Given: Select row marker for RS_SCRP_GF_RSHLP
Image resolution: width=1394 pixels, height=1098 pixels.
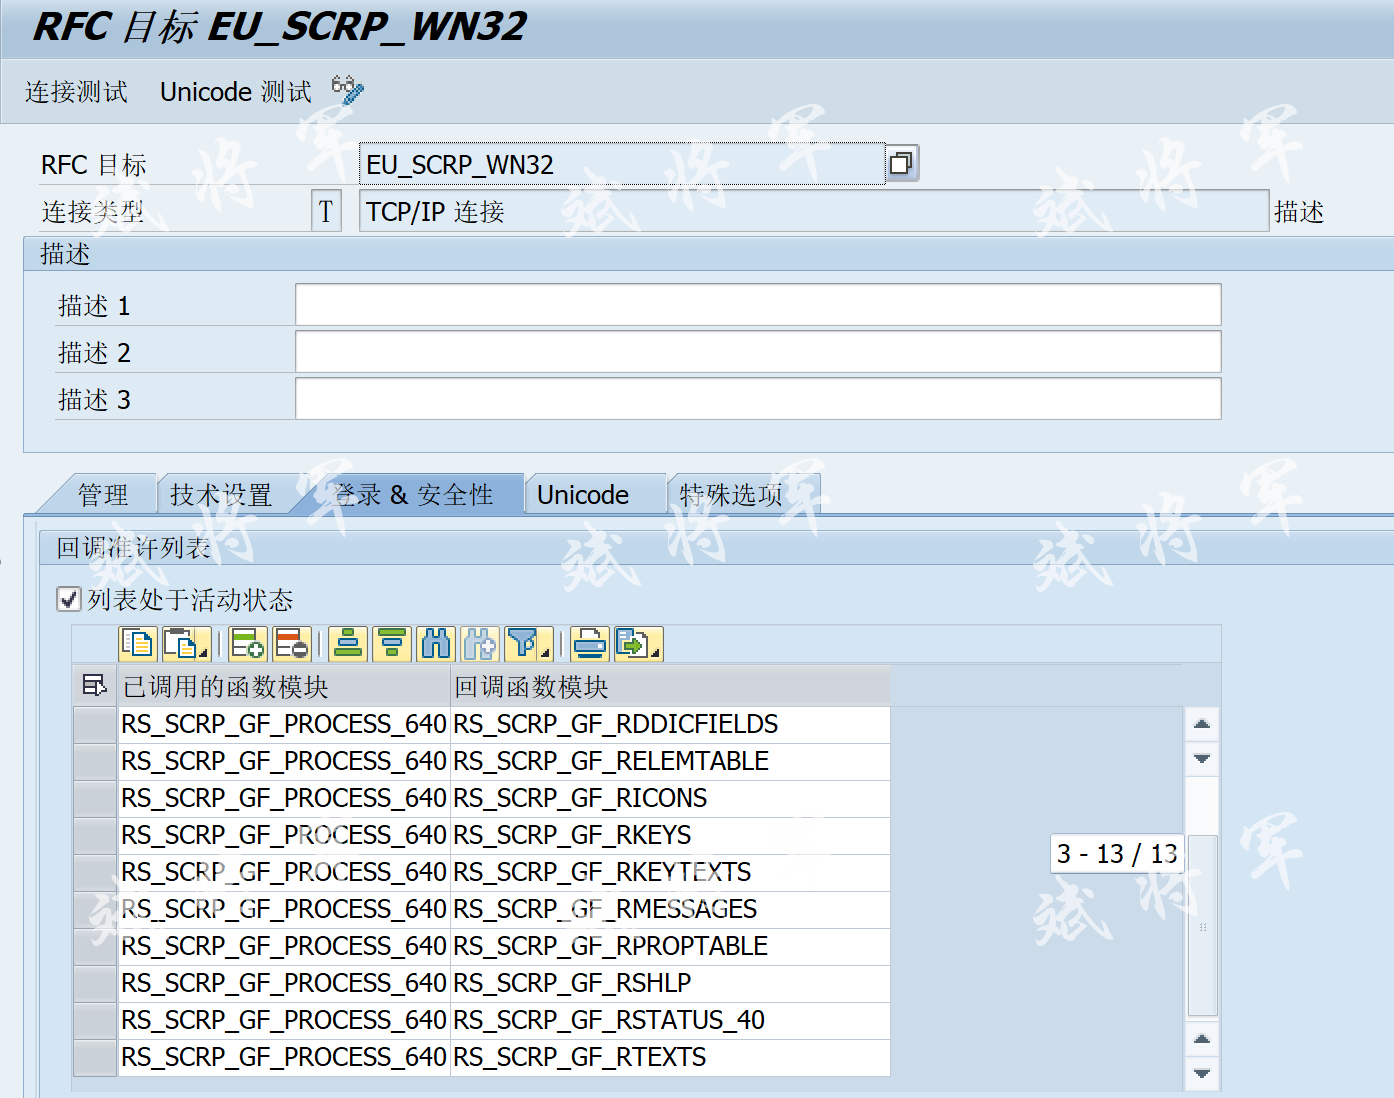Looking at the screenshot, I should point(95,983).
